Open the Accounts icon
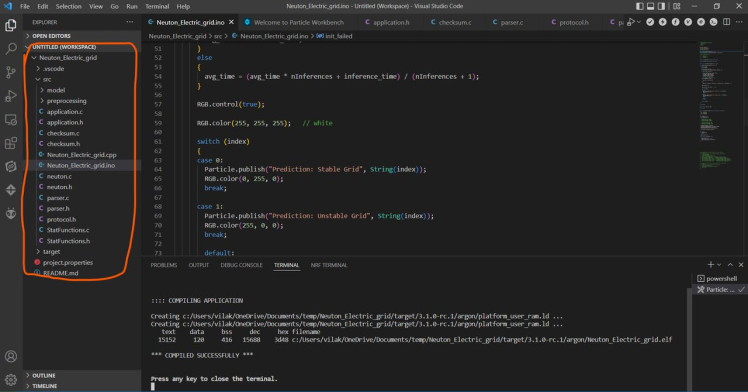 coord(10,356)
